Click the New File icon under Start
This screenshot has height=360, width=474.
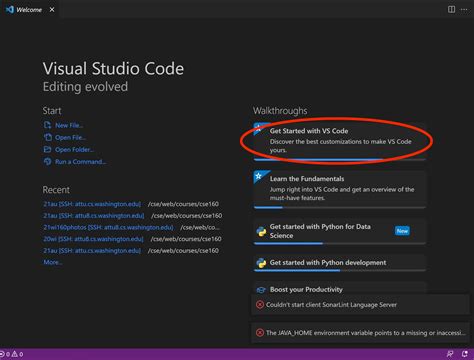pos(47,125)
